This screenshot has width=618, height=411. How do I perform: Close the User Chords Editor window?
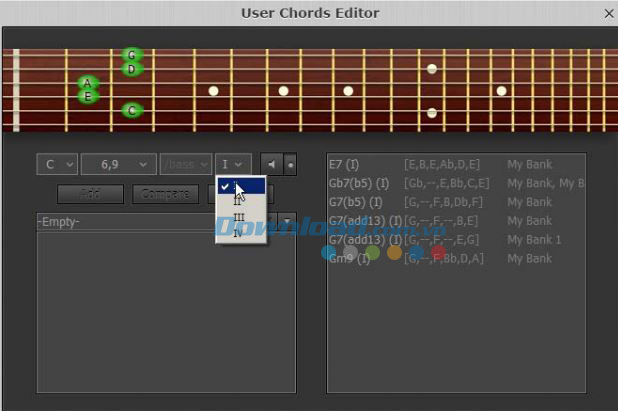click(x=609, y=13)
